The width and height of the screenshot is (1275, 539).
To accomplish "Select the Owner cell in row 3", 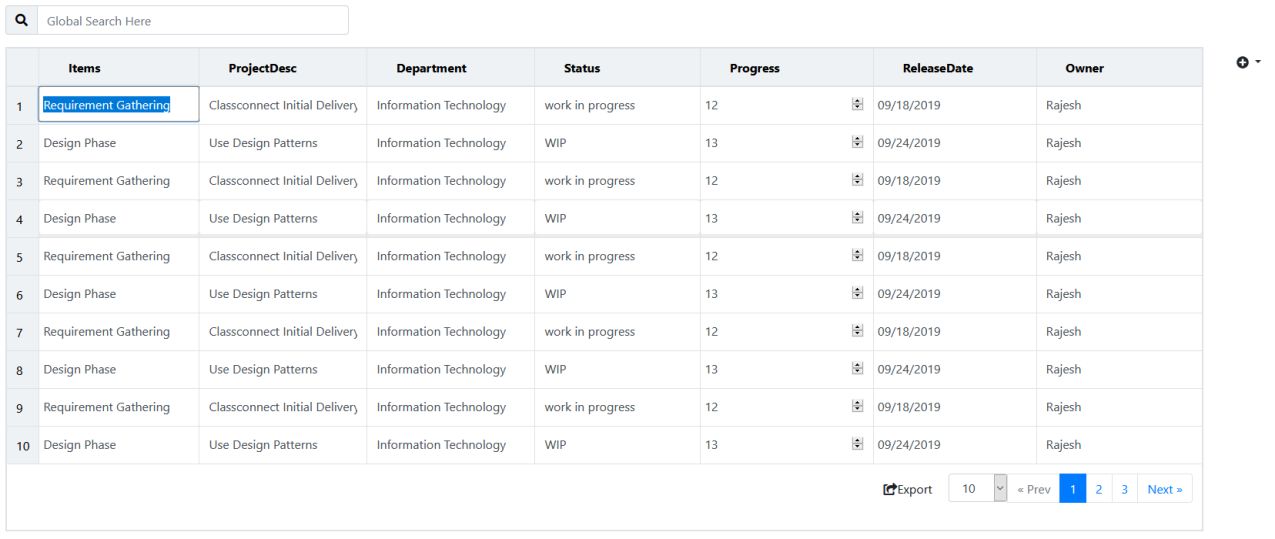I will (x=1063, y=181).
